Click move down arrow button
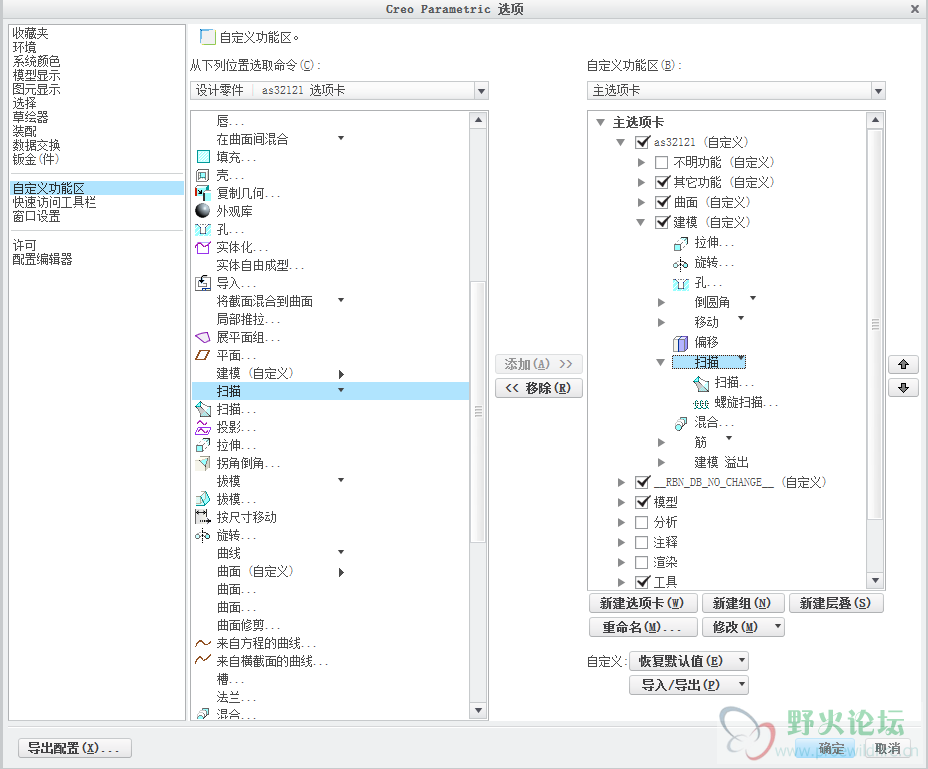Screen dimensions: 928x769 (903, 388)
